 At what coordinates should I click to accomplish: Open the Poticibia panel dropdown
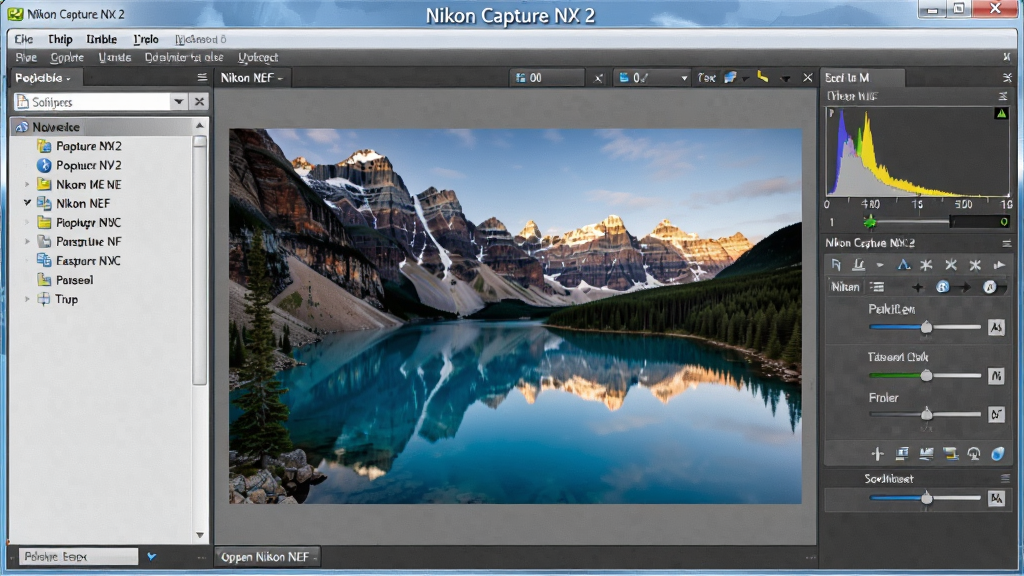point(68,79)
